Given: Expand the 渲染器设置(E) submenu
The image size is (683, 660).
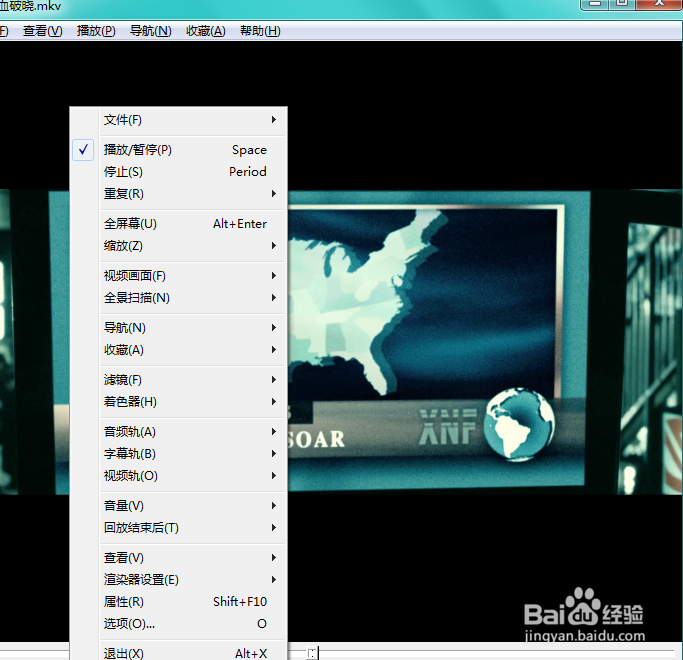Looking at the screenshot, I should pyautogui.click(x=178, y=580).
